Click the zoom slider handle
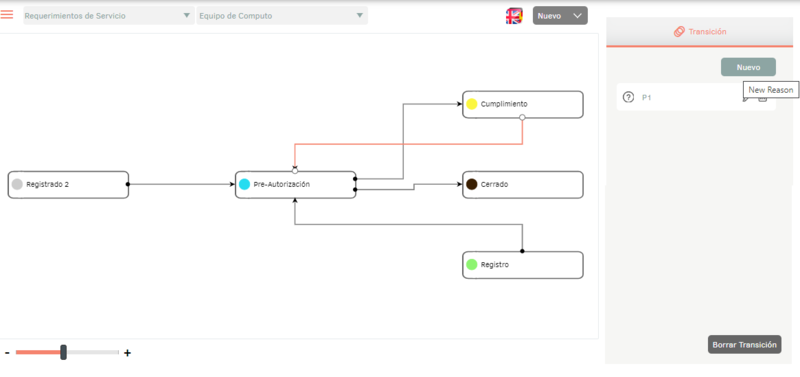This screenshot has width=800, height=377. [63, 352]
